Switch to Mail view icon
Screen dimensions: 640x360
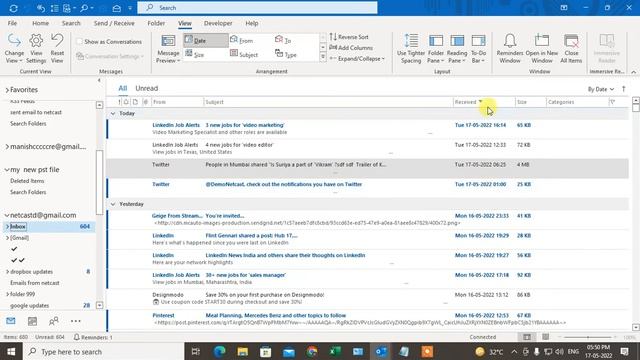pos(11,321)
